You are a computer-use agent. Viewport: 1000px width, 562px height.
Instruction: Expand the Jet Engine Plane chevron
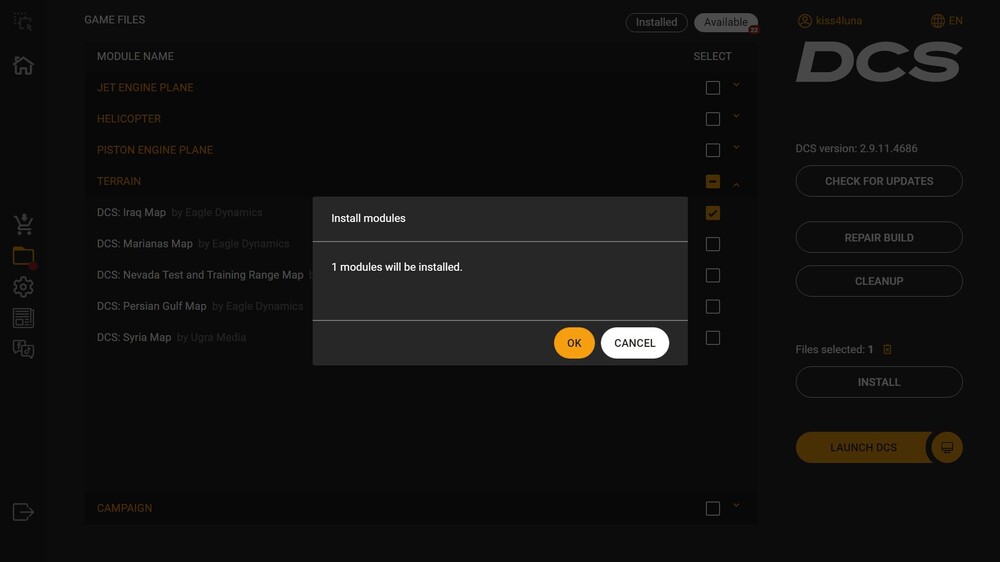736,85
